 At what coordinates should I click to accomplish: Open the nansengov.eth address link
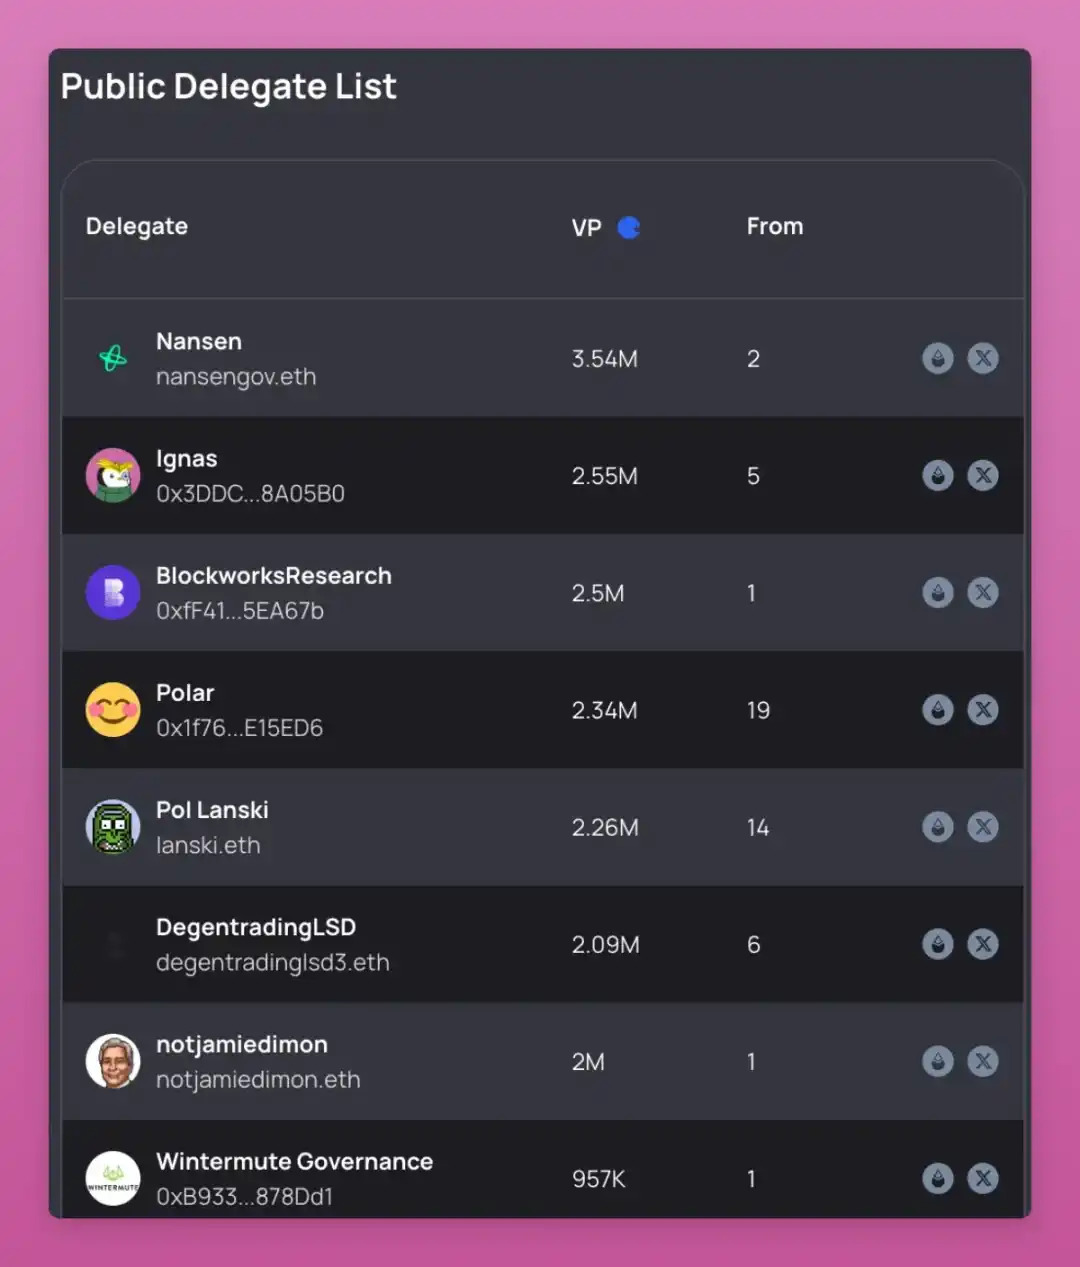click(236, 377)
